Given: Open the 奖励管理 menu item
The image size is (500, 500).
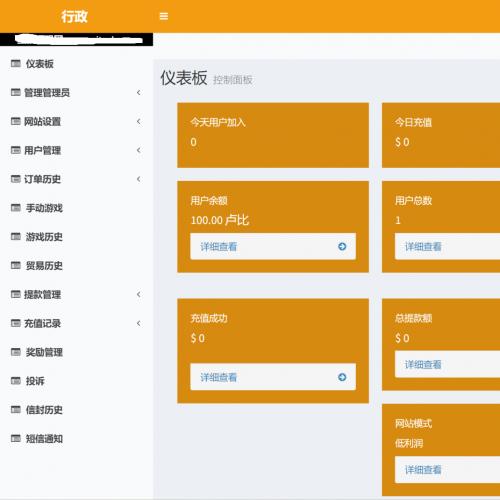Looking at the screenshot, I should pos(76,352).
